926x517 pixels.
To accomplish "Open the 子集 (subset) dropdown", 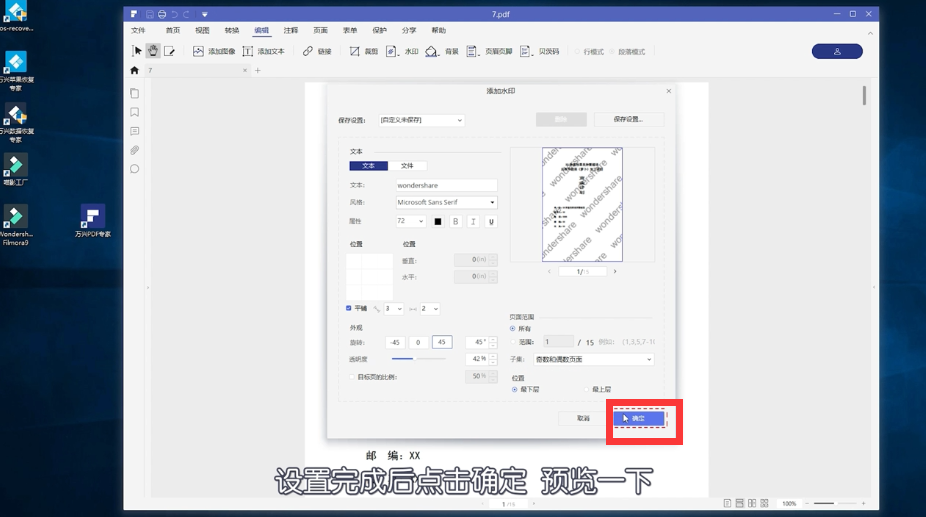I will 594,359.
